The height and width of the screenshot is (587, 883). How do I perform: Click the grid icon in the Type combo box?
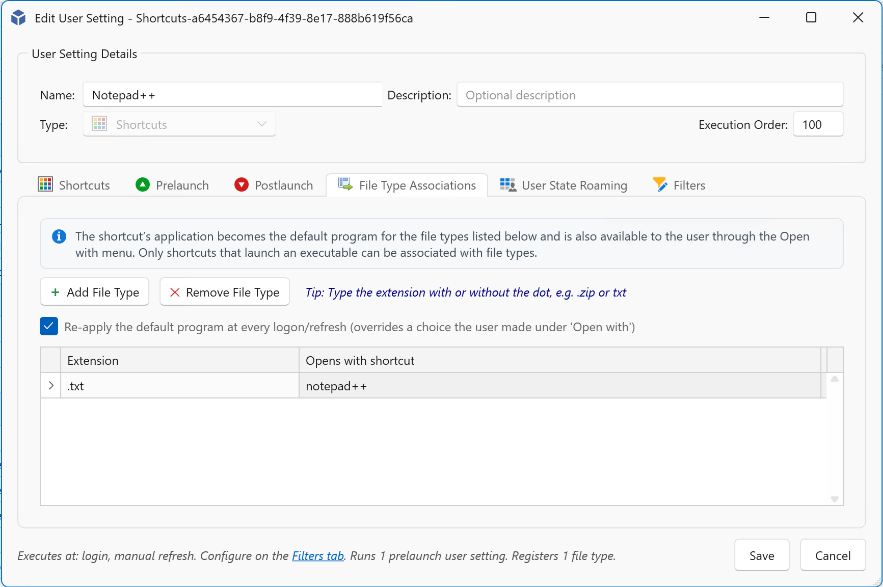point(100,124)
